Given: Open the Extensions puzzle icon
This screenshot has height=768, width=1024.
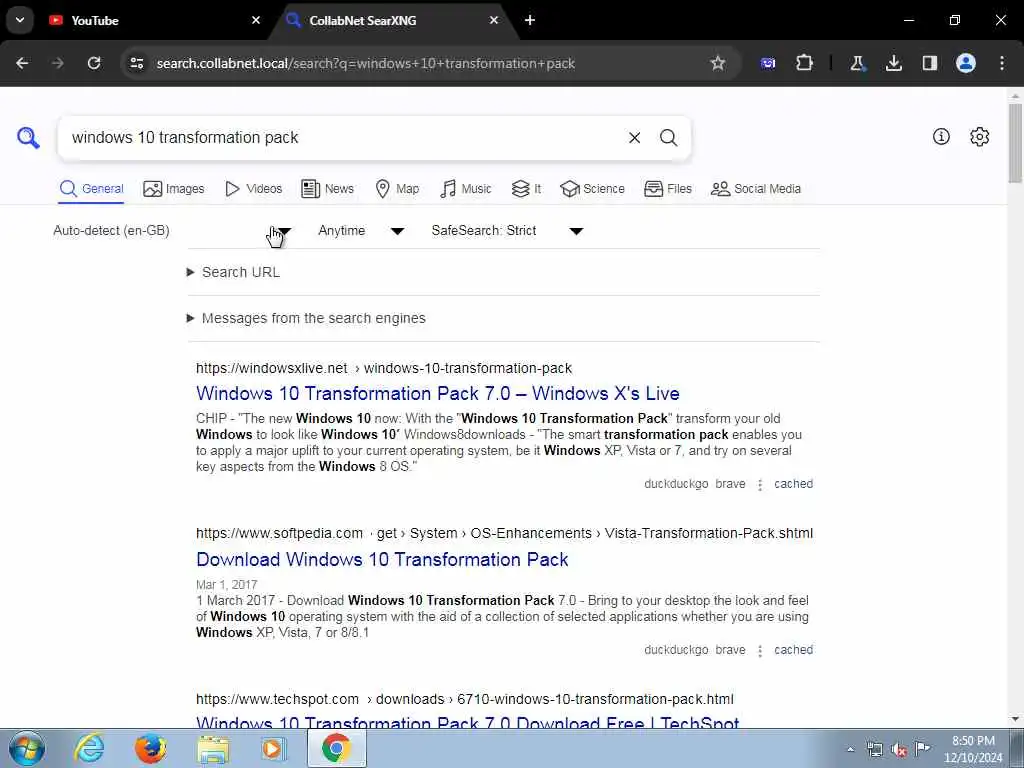Looking at the screenshot, I should pyautogui.click(x=805, y=63).
